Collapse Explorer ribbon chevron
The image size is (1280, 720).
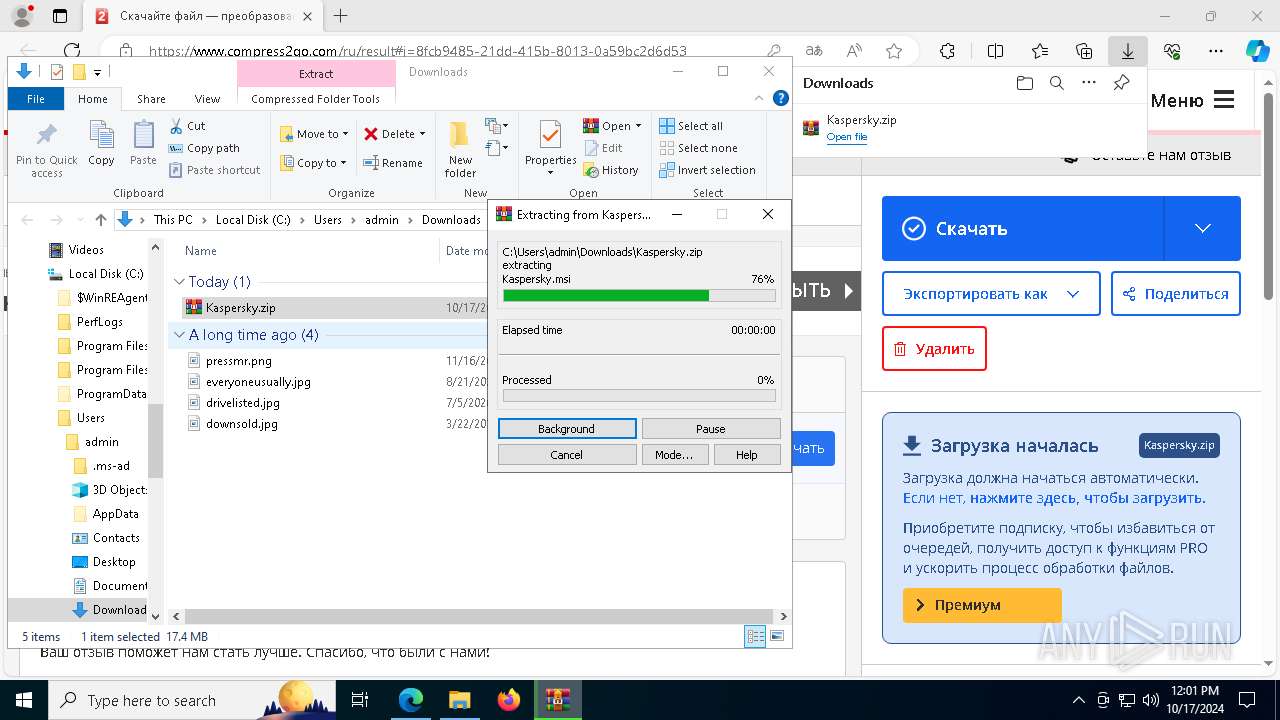click(760, 98)
